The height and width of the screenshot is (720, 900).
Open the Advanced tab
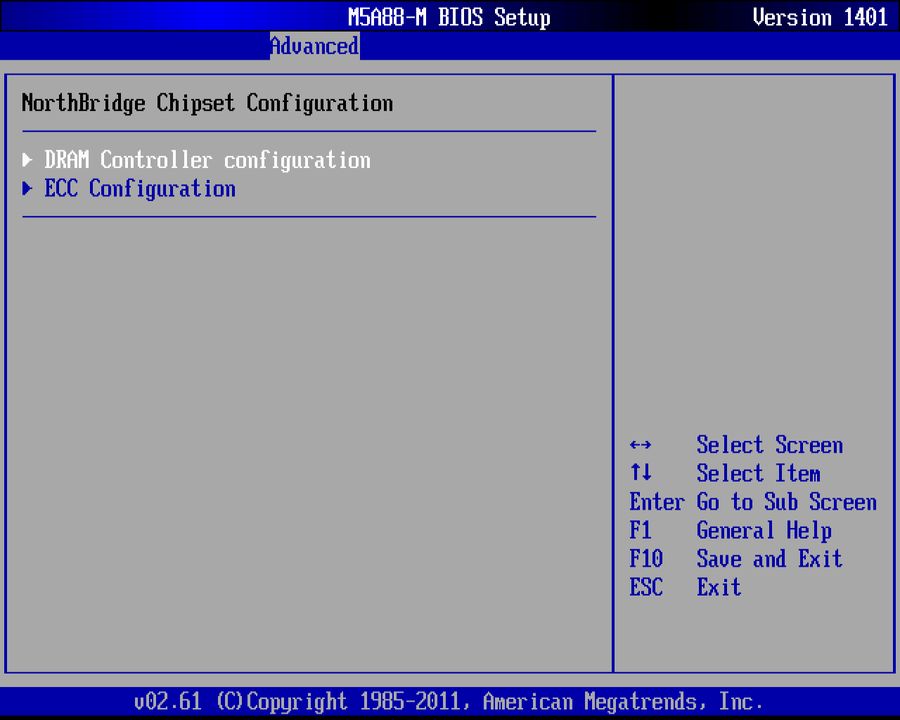click(315, 46)
